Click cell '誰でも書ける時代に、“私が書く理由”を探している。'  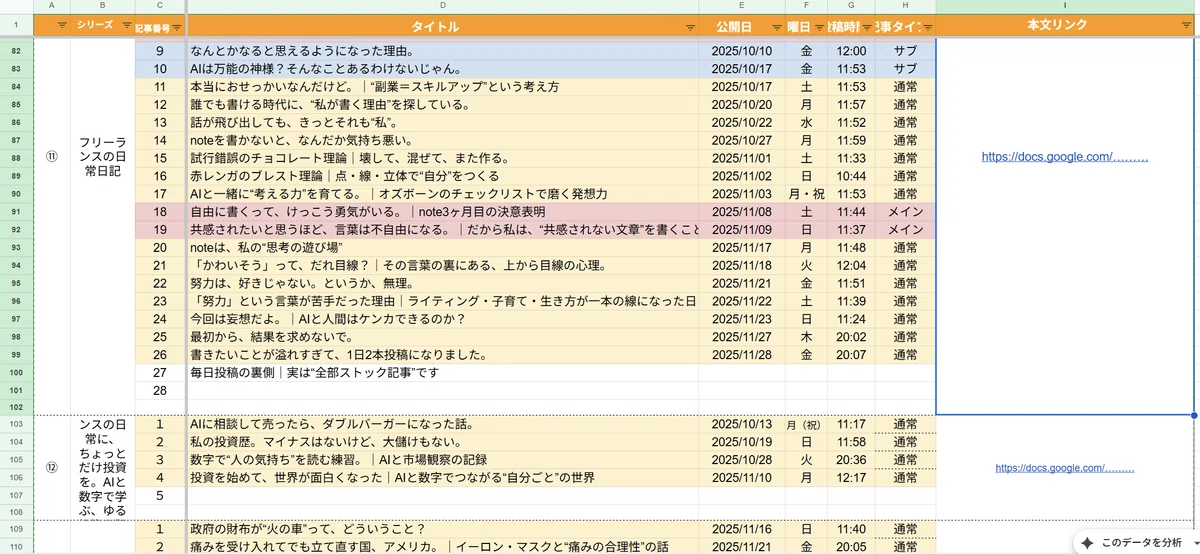(442, 105)
